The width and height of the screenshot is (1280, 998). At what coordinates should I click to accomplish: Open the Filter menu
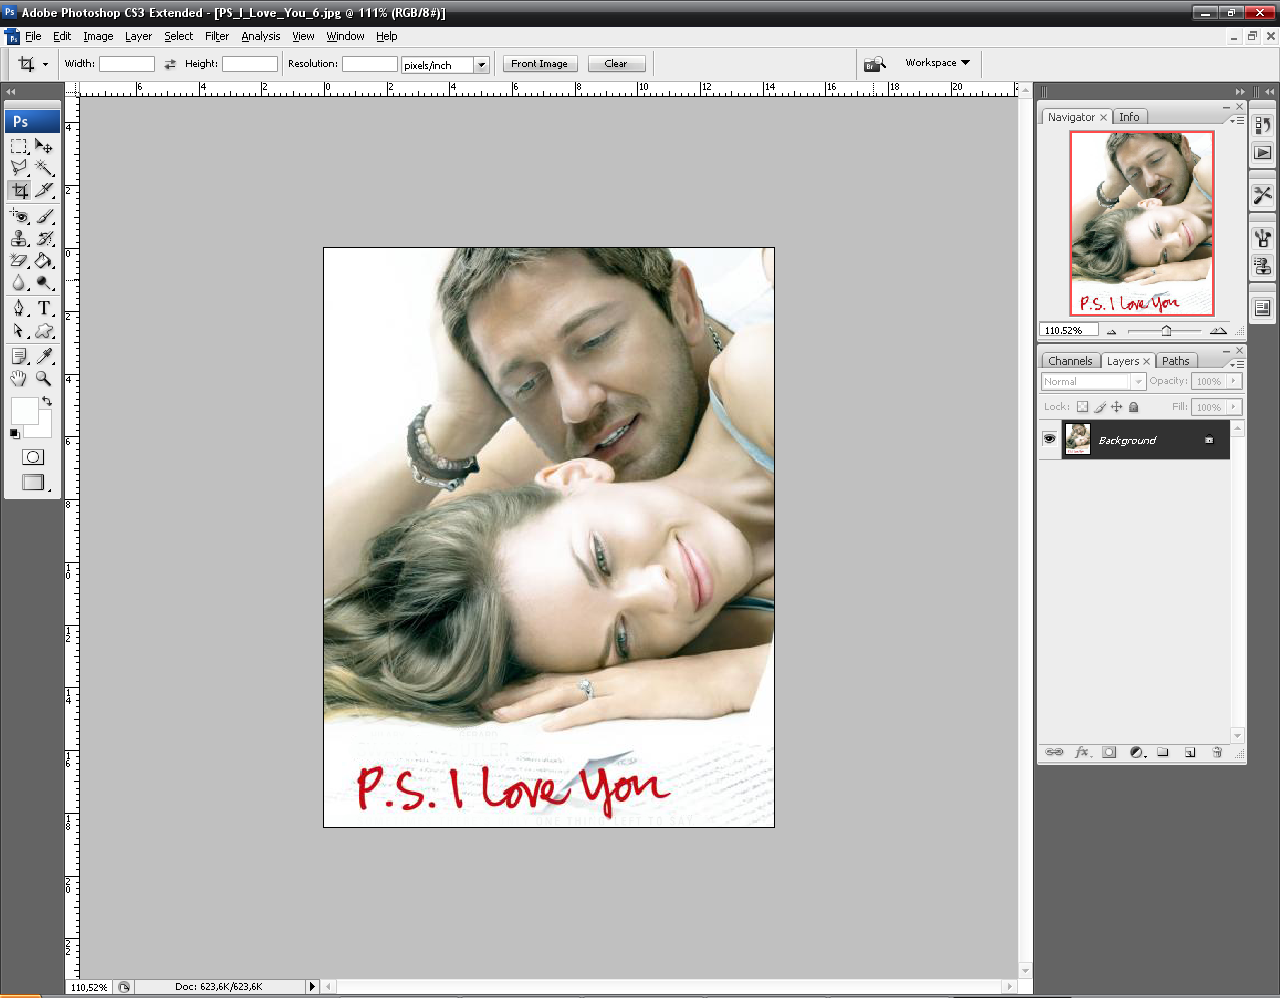pos(217,36)
